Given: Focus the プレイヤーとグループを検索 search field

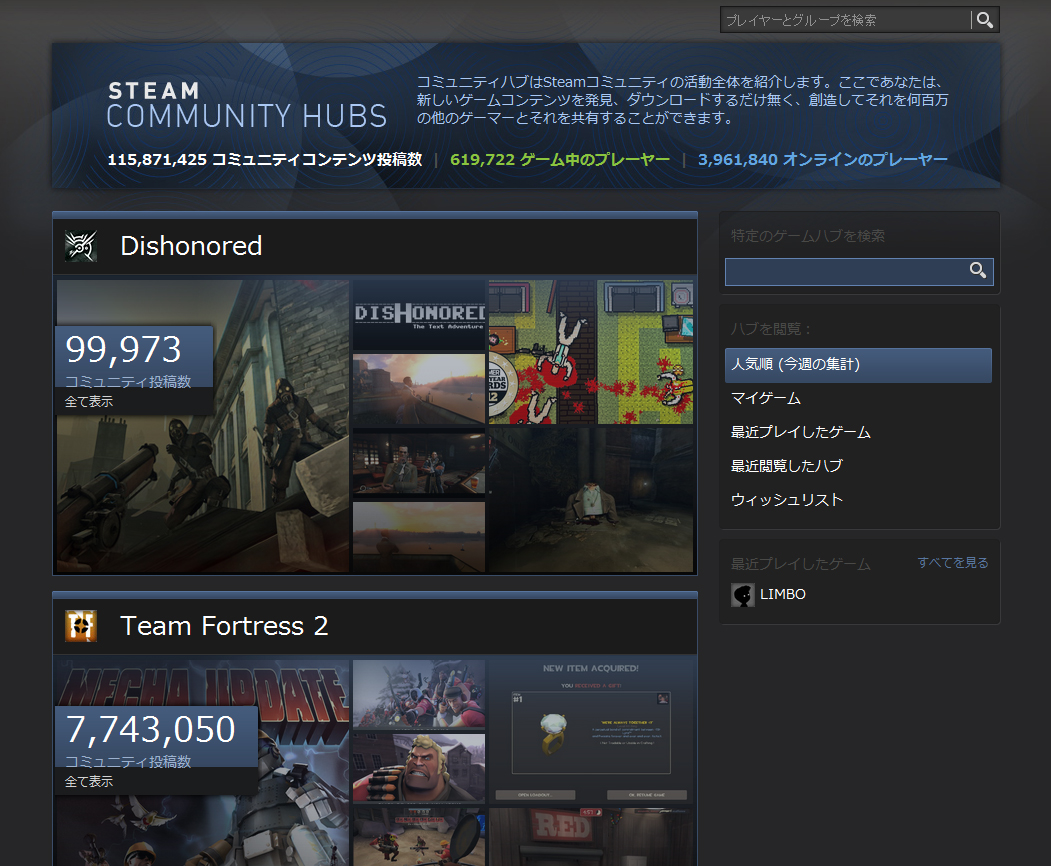Looking at the screenshot, I should coord(845,20).
